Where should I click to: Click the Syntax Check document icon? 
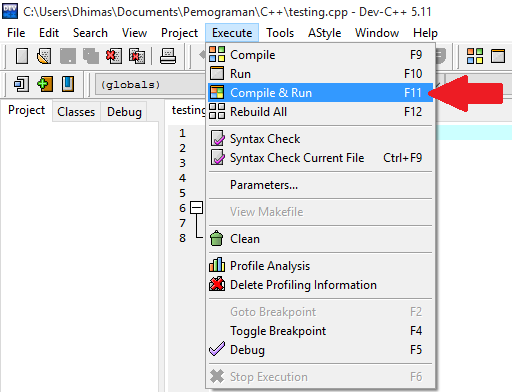pyautogui.click(x=218, y=138)
